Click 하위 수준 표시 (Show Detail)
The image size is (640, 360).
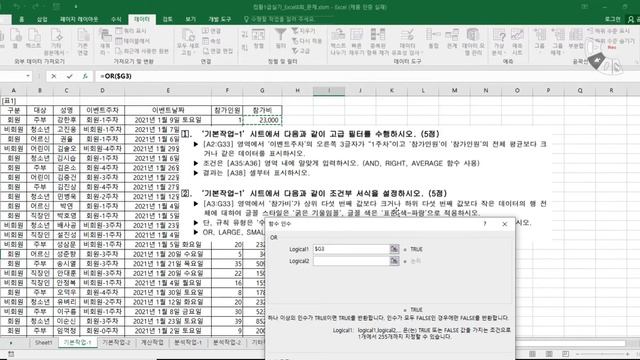[x=608, y=31]
